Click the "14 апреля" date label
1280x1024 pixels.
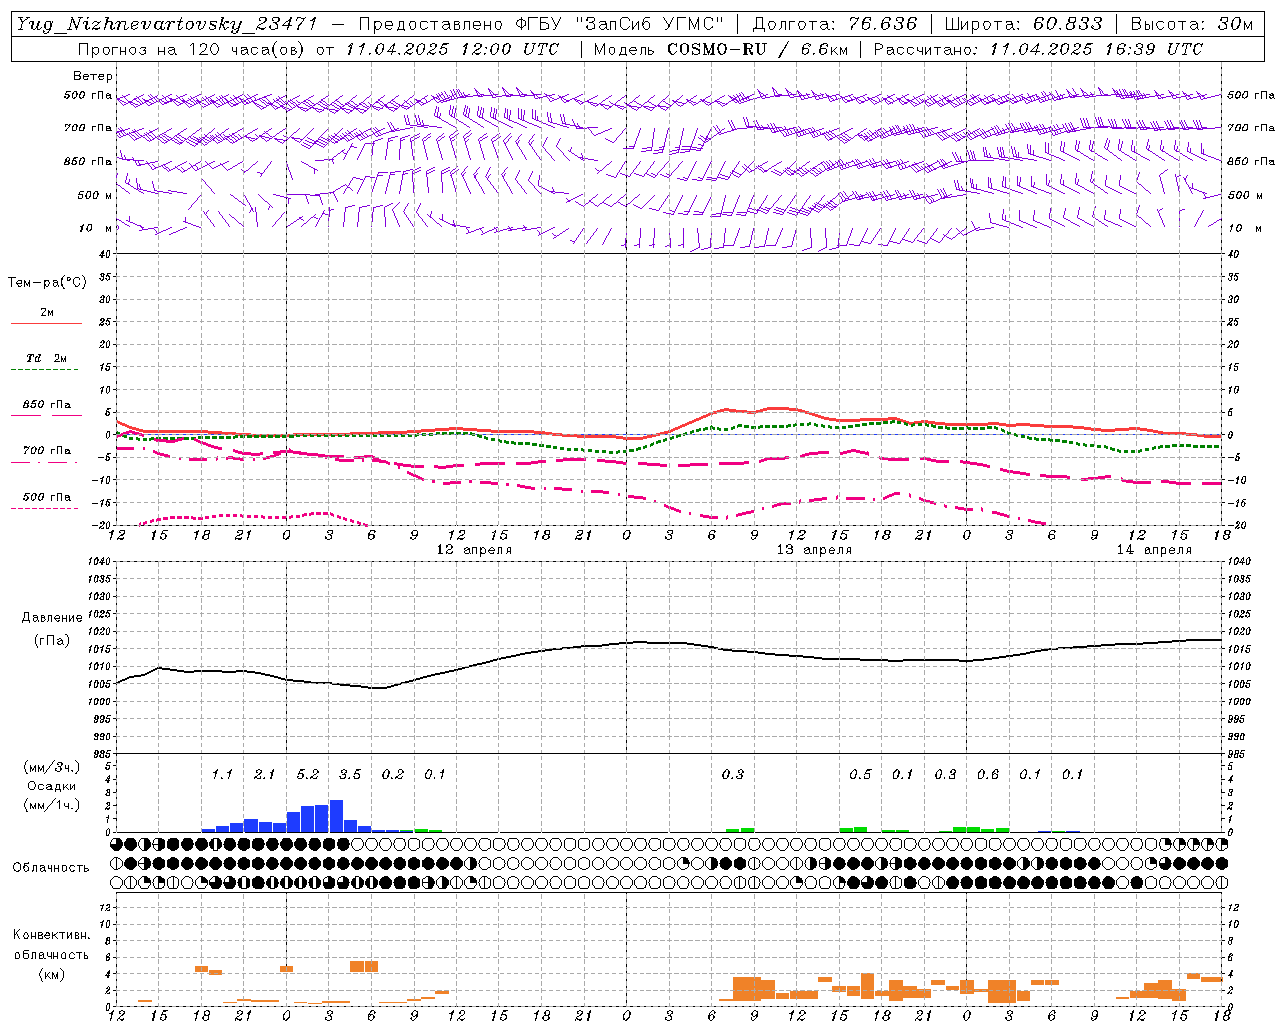[x=1154, y=550]
